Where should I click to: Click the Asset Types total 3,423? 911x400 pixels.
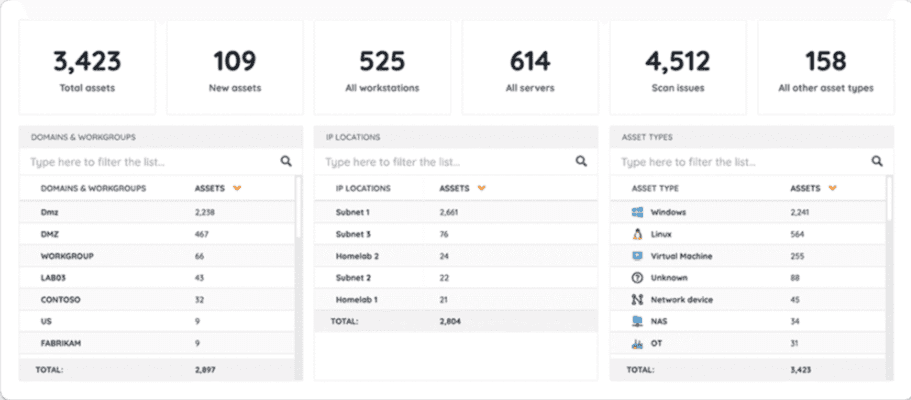[801, 369]
